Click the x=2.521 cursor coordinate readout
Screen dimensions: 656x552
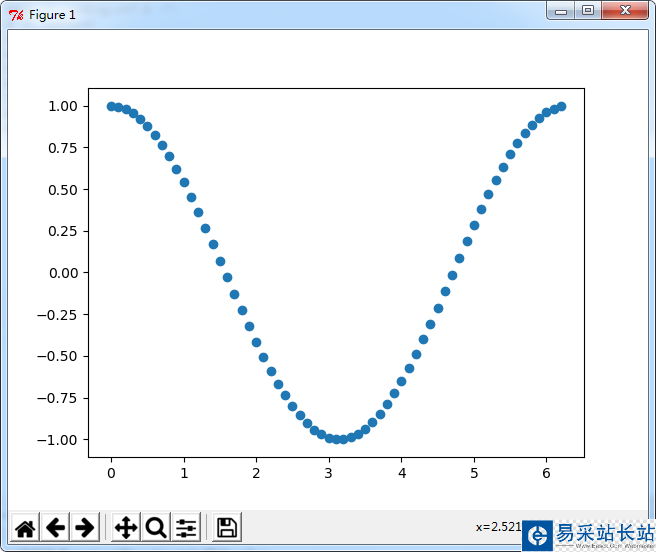pos(498,526)
